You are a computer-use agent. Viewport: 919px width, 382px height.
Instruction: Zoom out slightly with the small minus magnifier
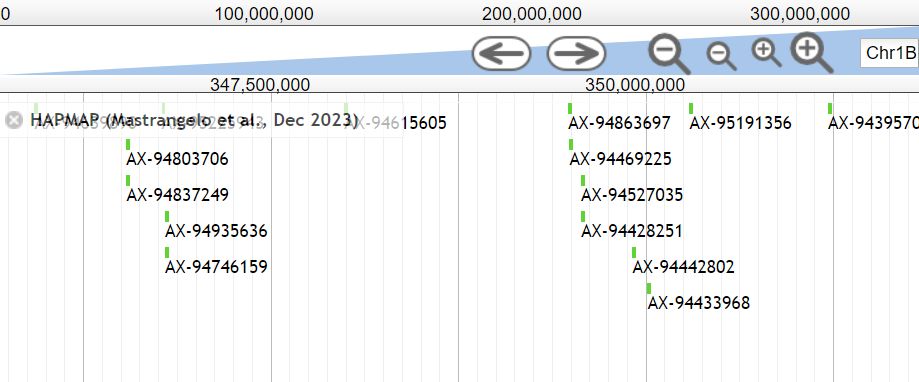coord(721,56)
